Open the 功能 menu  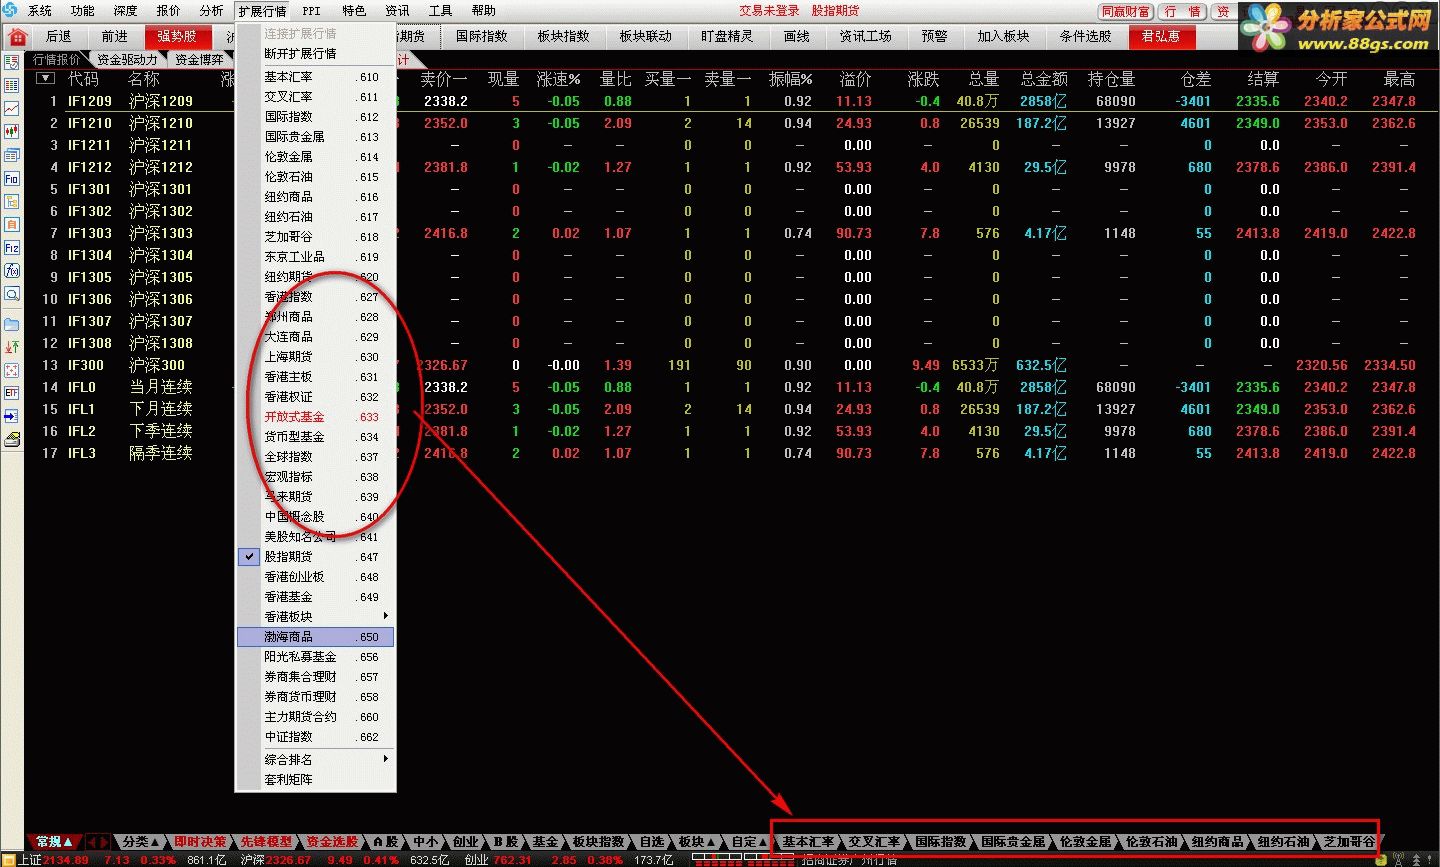pos(83,11)
